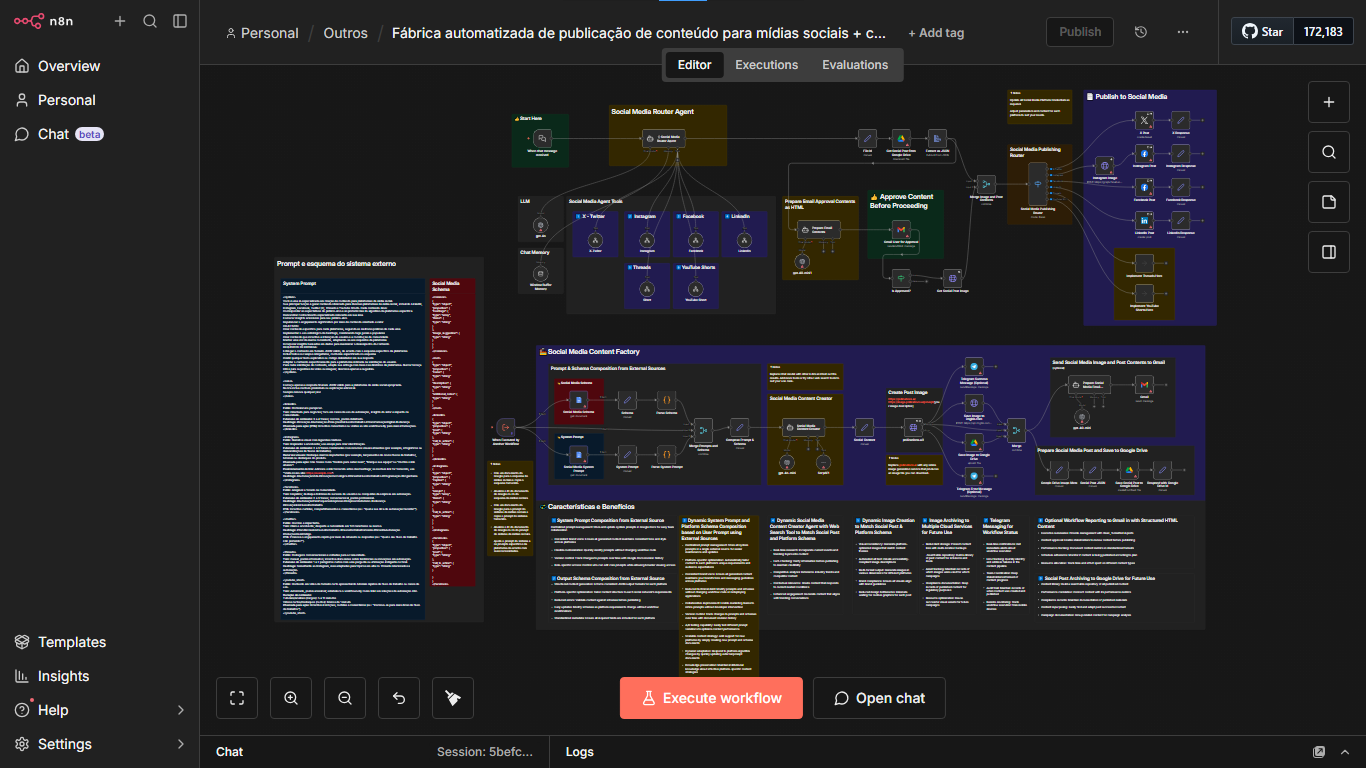Viewport: 1366px width, 768px height.
Task: Click the Execute workflow button
Action: click(710, 697)
